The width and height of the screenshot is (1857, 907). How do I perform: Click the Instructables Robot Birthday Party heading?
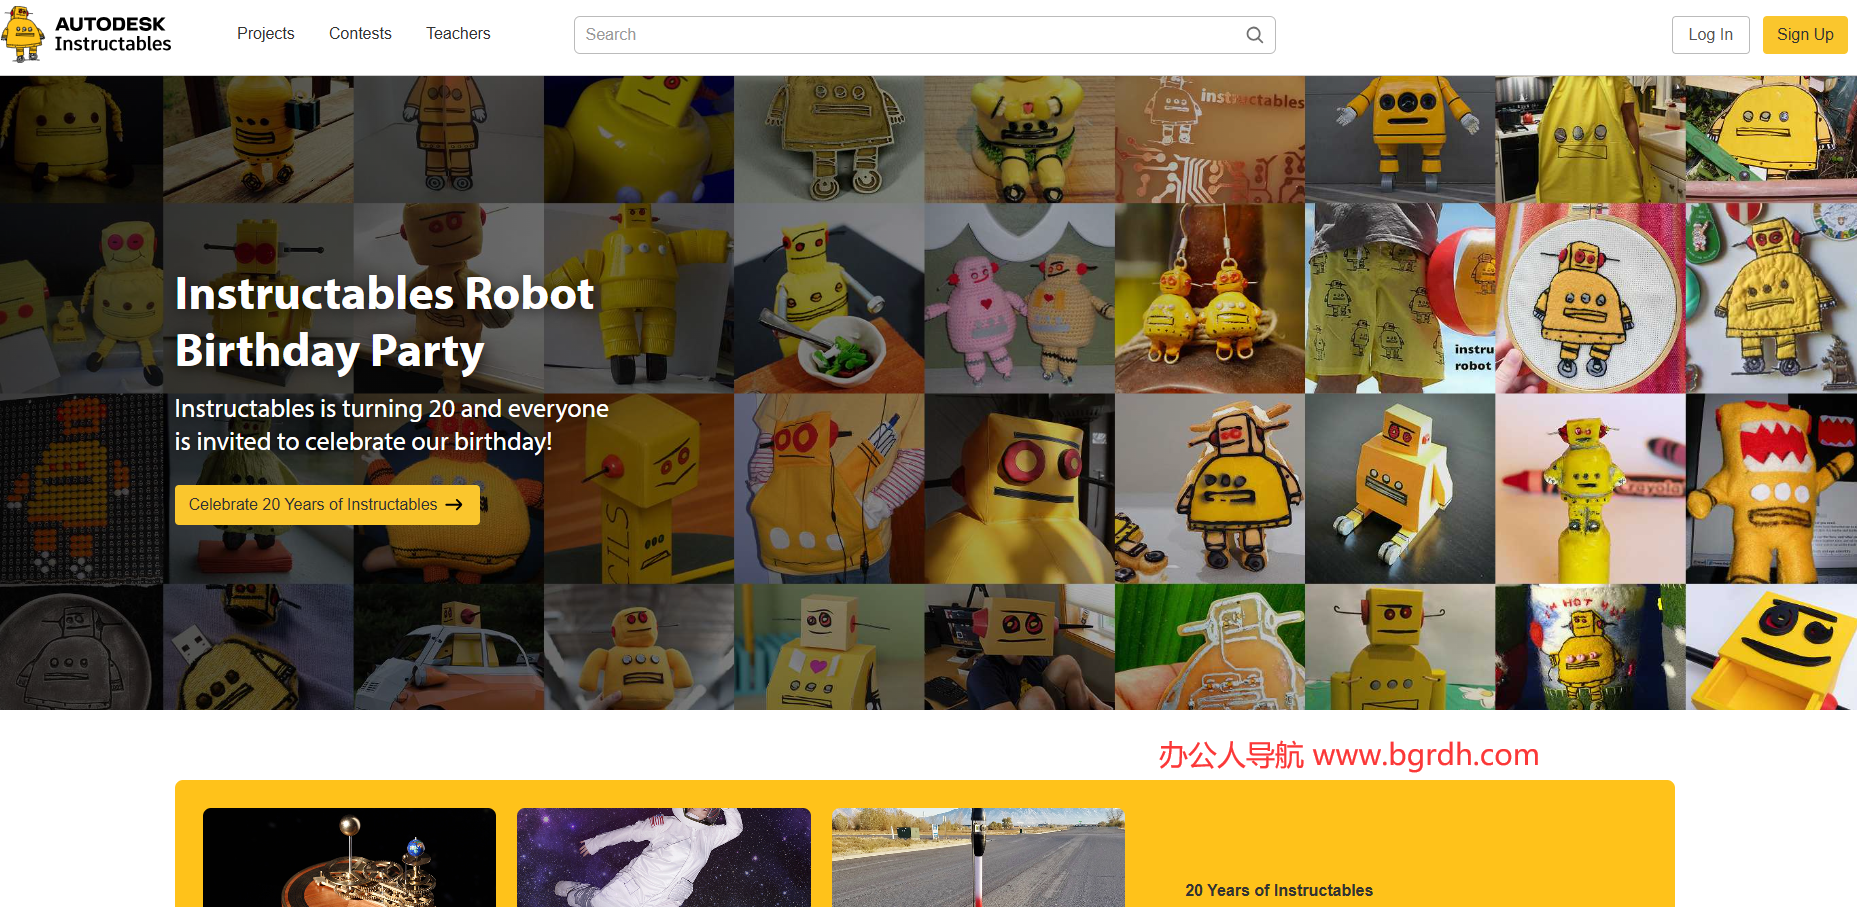click(x=384, y=322)
